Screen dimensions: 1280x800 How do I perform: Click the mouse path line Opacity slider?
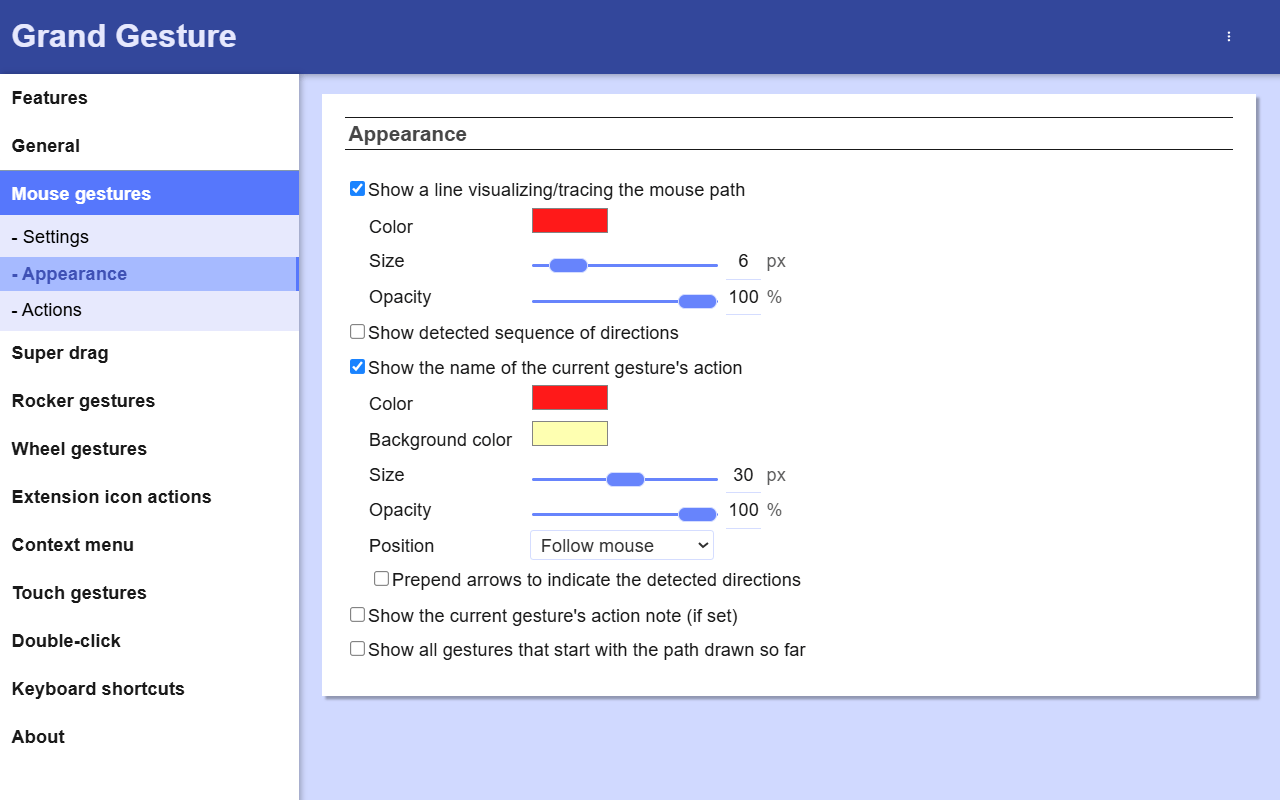[625, 301]
